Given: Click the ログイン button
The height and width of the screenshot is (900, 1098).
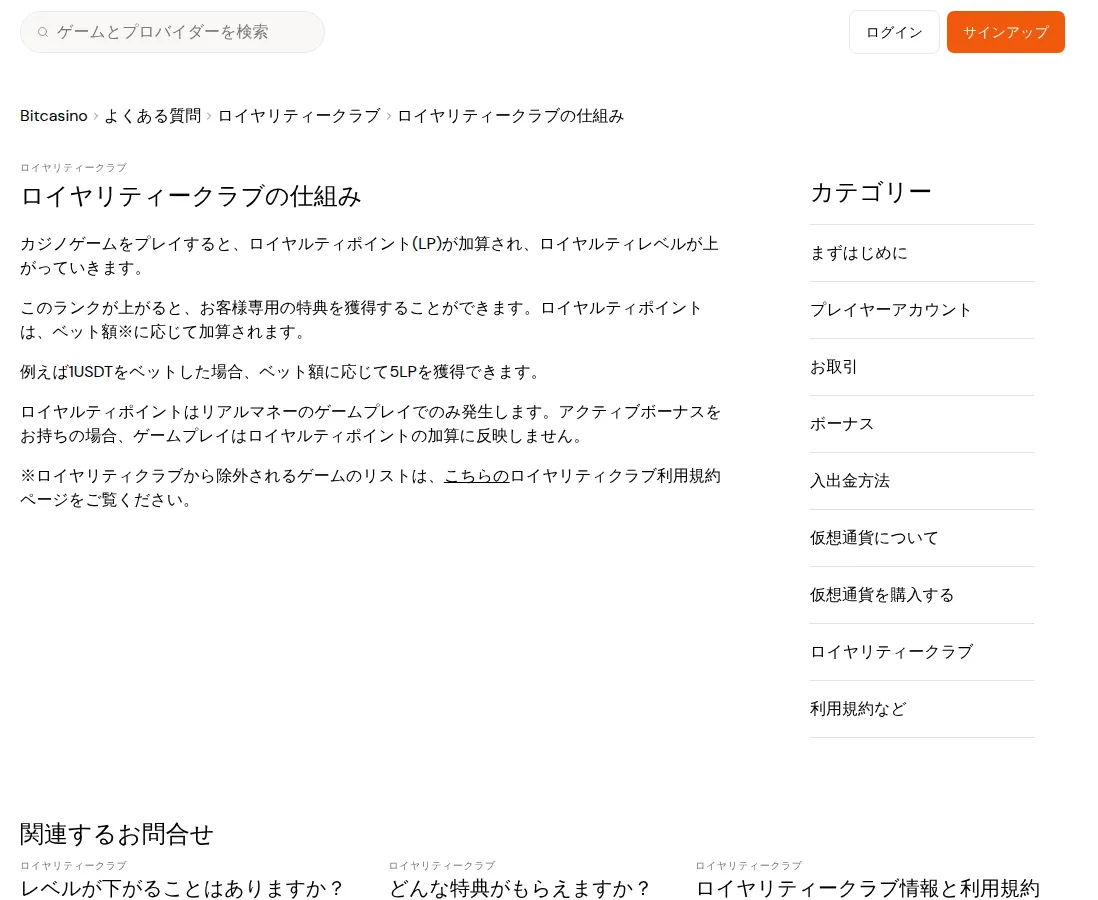Looking at the screenshot, I should (x=894, y=32).
